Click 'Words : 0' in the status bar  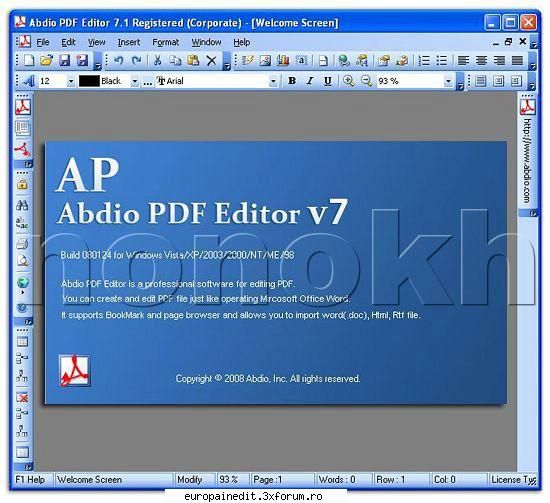coord(337,479)
